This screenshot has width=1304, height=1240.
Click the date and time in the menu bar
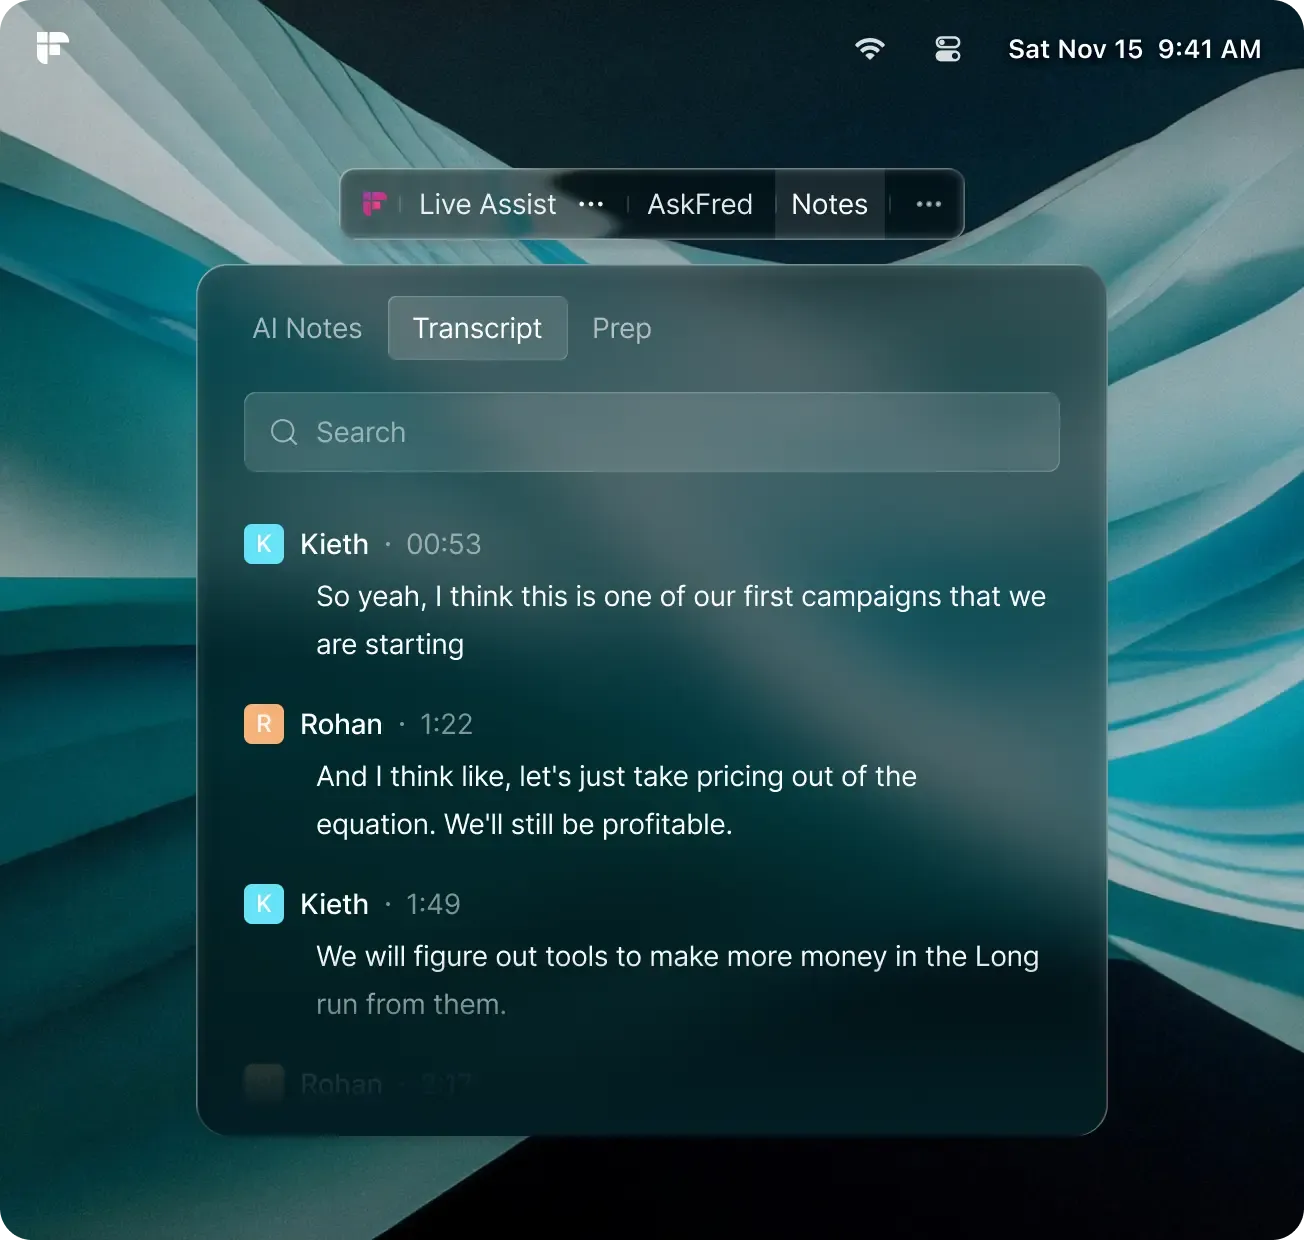1134,49
